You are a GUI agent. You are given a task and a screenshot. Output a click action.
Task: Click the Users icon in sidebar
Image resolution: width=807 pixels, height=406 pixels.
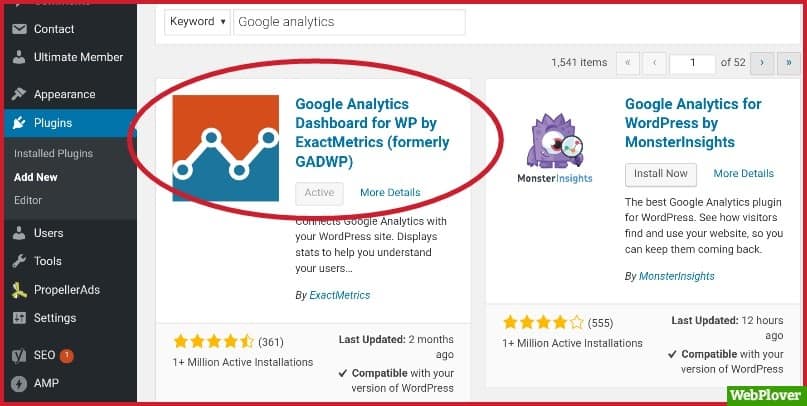[x=19, y=233]
